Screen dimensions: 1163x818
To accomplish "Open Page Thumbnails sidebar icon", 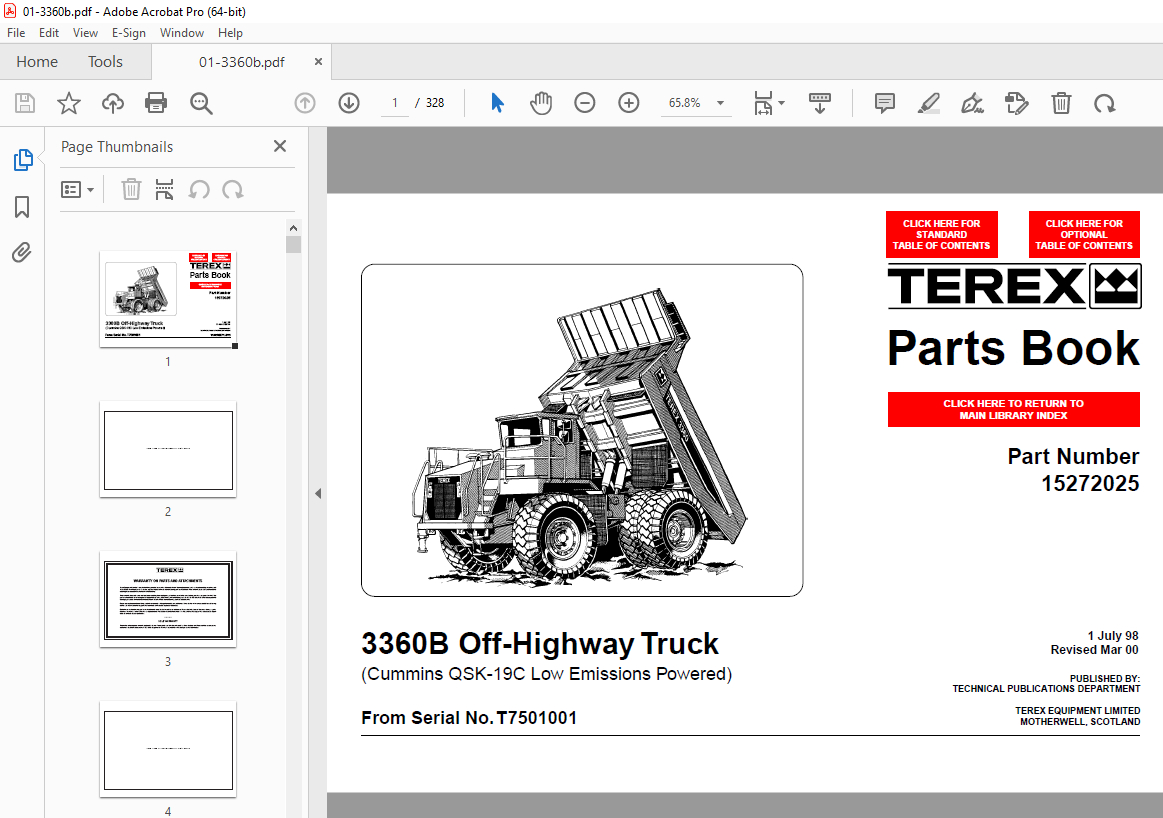I will coord(23,159).
